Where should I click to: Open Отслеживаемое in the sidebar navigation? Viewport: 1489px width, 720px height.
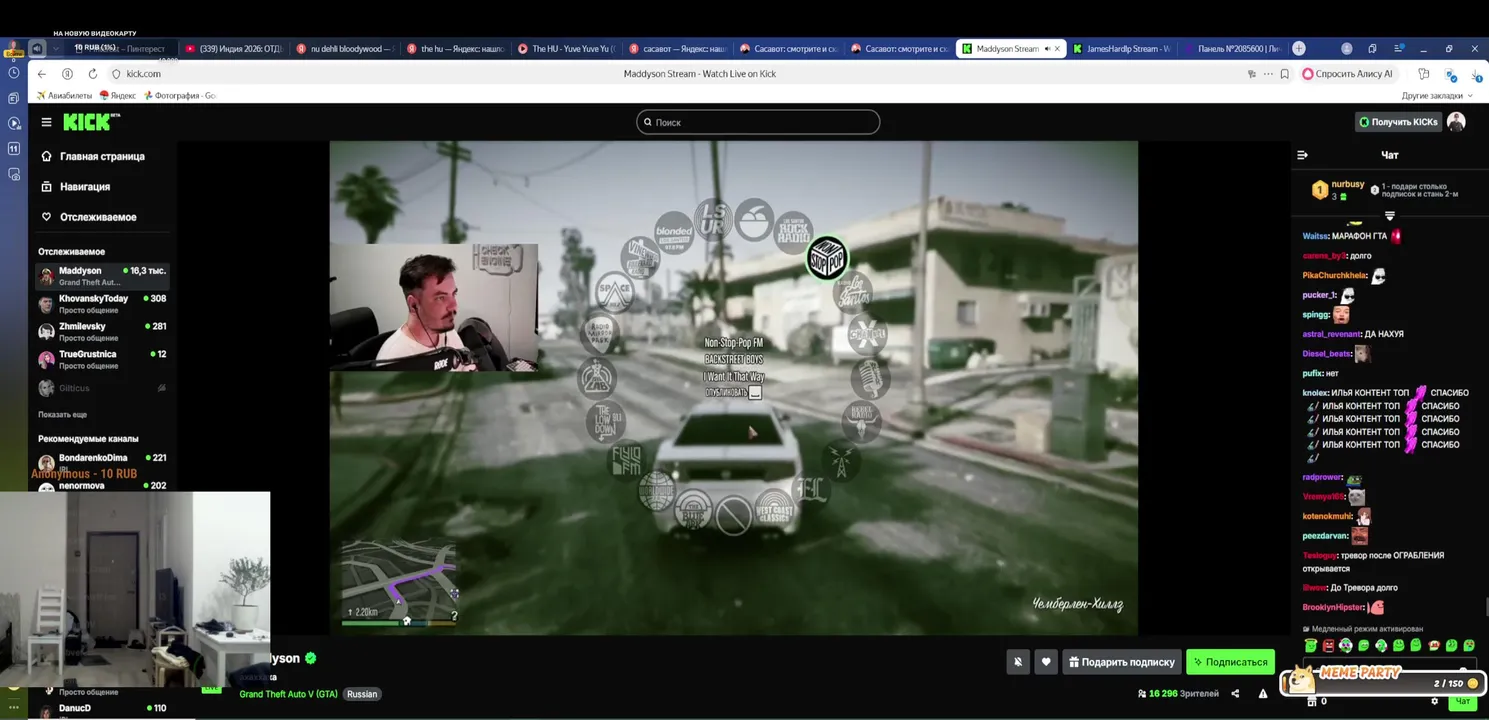(x=88, y=217)
